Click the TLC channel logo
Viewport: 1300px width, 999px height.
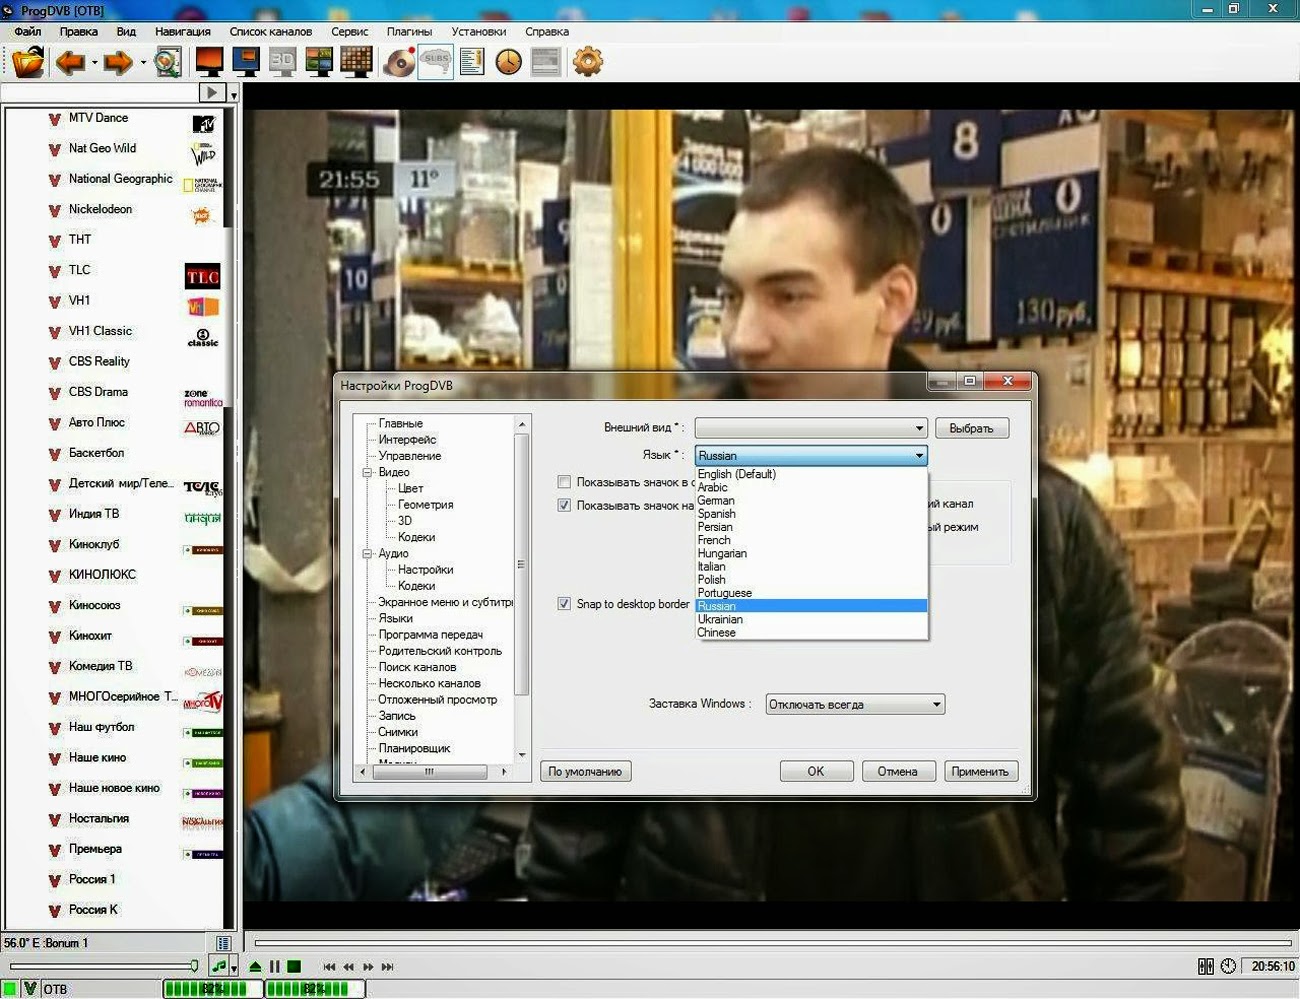point(203,277)
